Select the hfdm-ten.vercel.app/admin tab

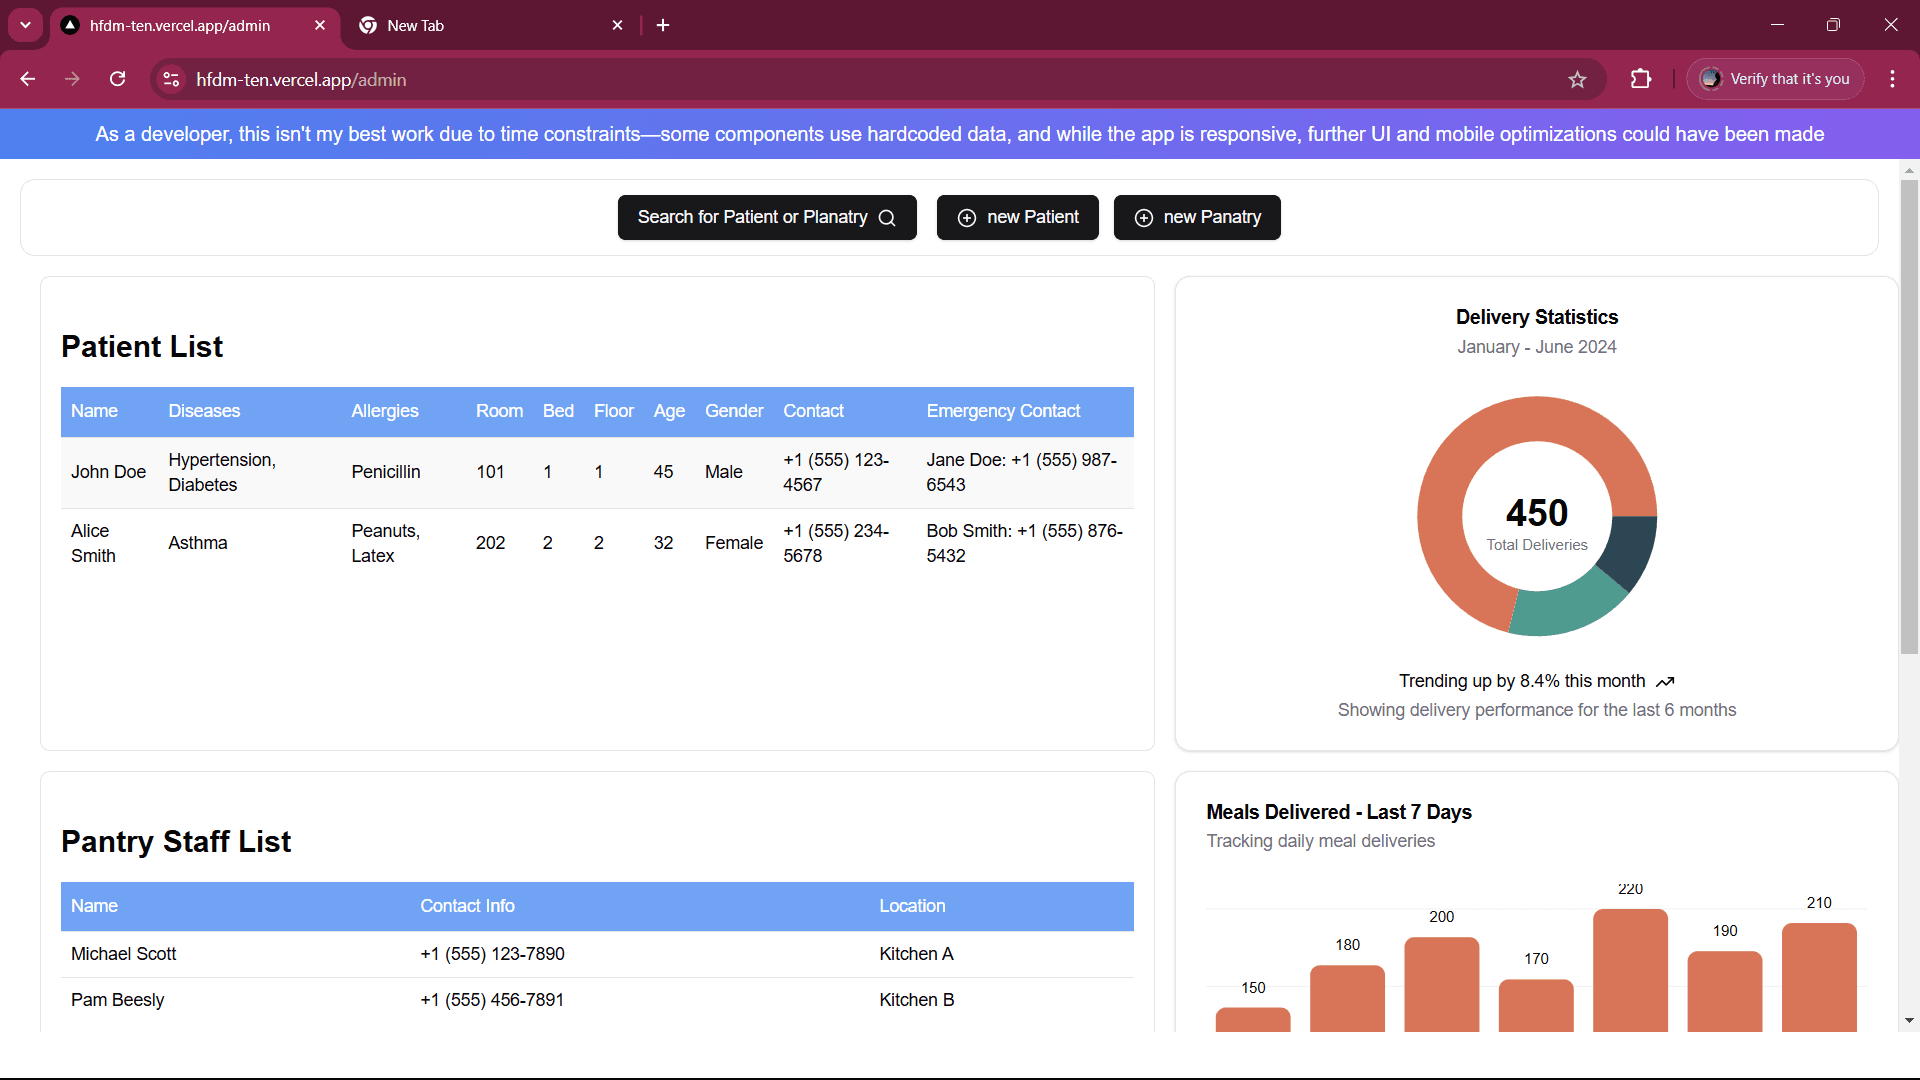click(180, 25)
